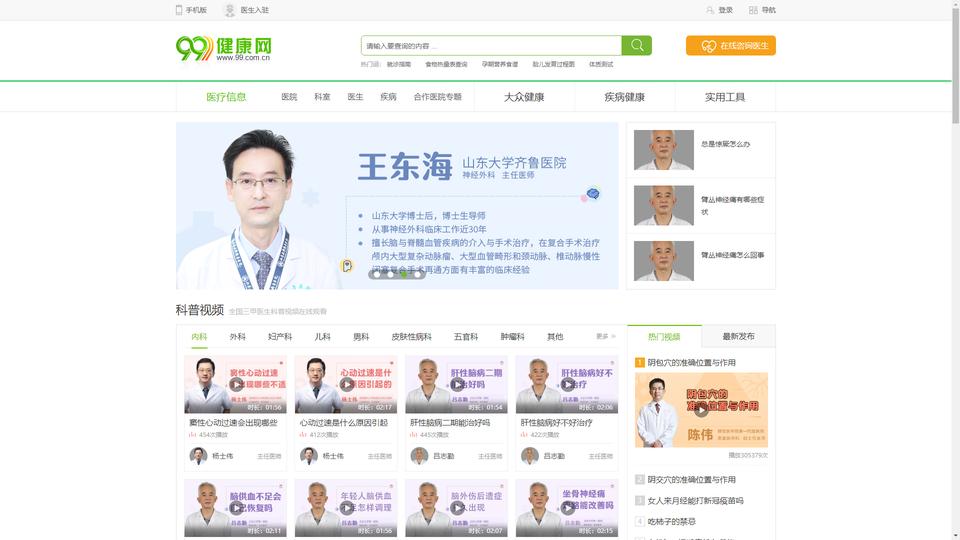Select the first carousel dot

click(377, 274)
